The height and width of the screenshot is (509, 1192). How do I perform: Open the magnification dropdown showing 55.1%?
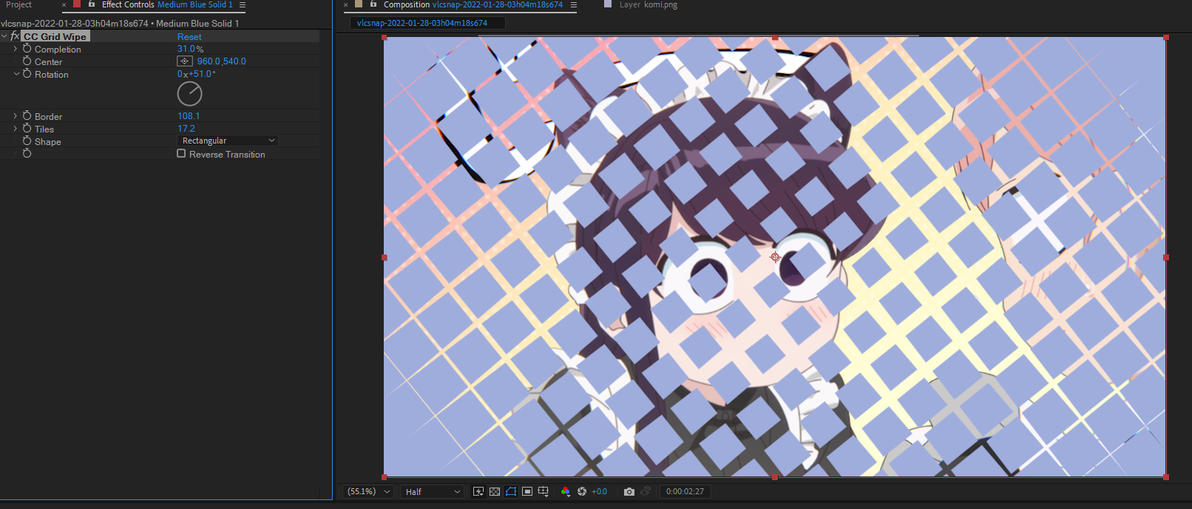pos(369,492)
